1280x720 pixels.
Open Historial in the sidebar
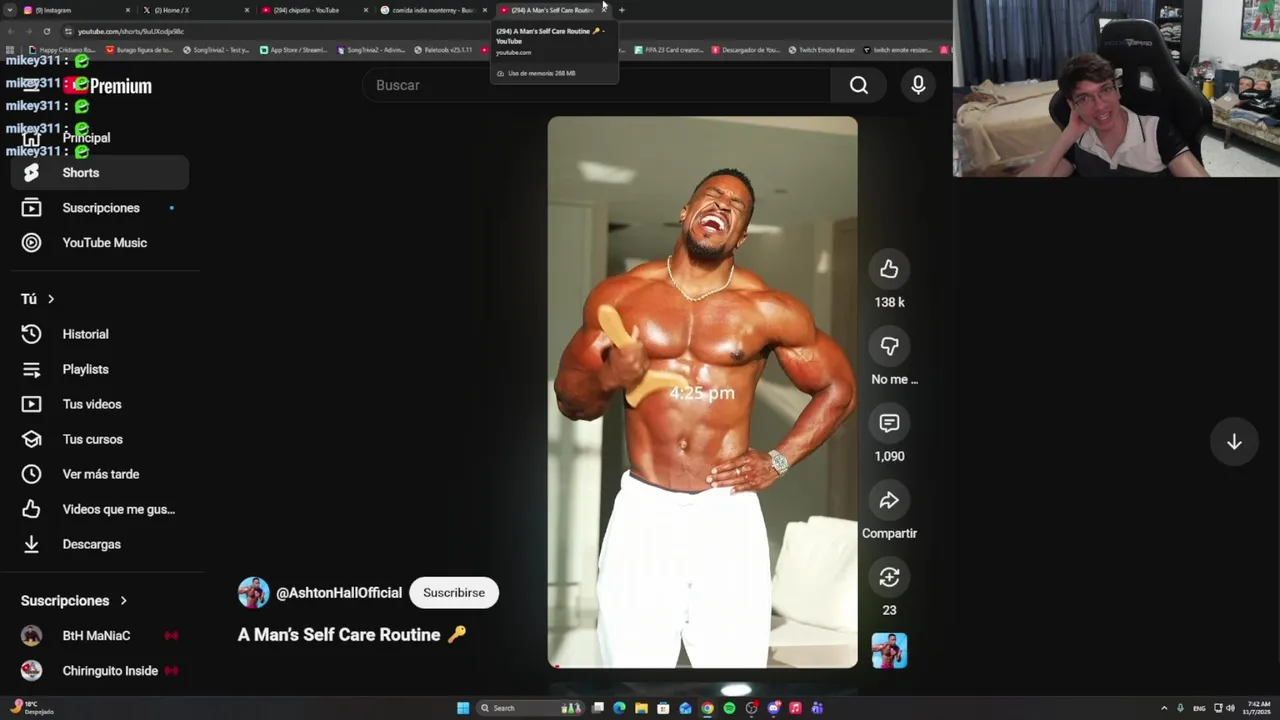coord(100,334)
